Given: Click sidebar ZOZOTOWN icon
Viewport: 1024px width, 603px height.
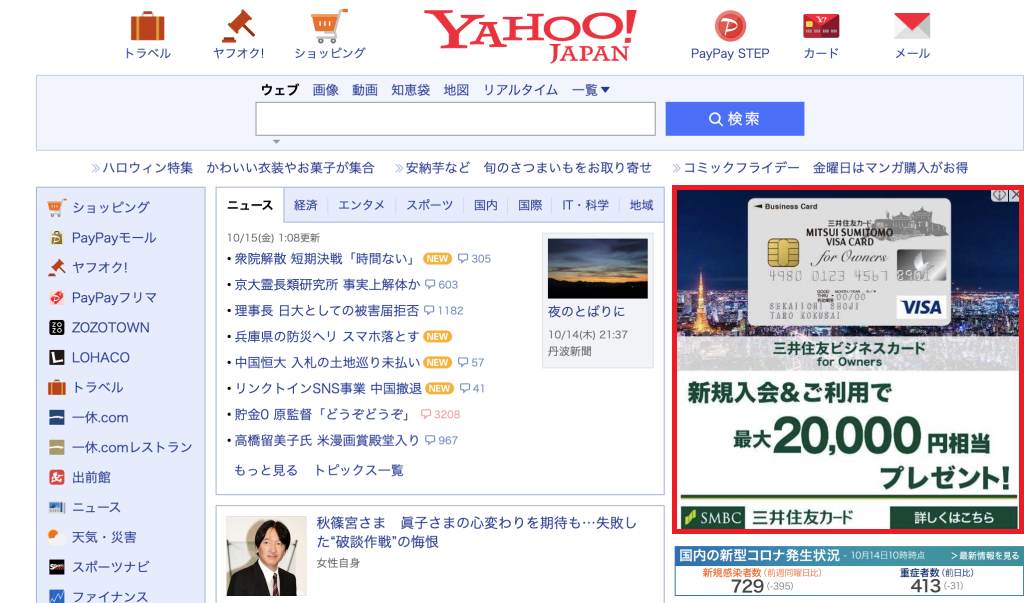Looking at the screenshot, I should pyautogui.click(x=57, y=327).
